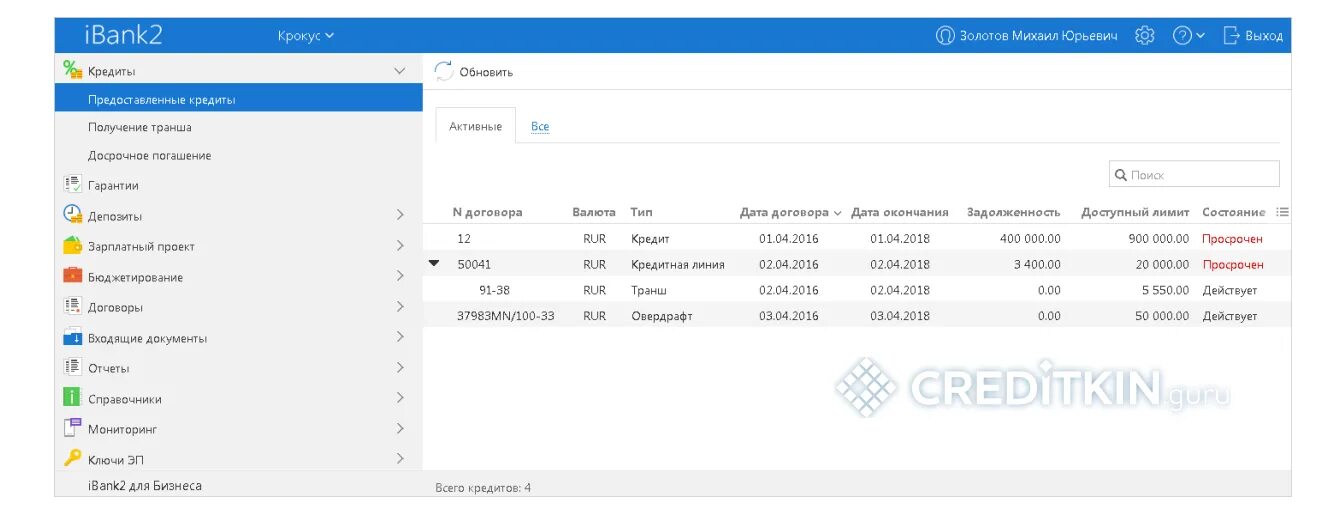Expand the Бюджетирование section arrow
The image size is (1331, 518).
click(400, 276)
